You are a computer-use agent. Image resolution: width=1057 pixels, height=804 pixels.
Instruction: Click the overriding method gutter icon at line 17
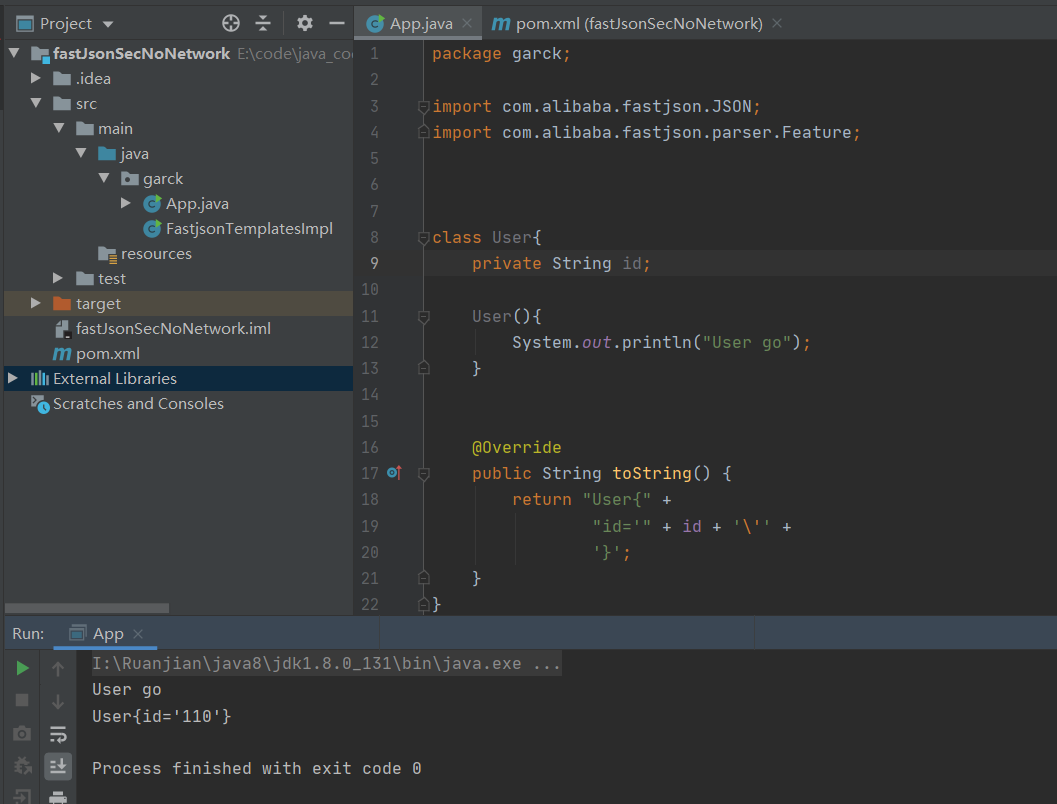tap(393, 473)
